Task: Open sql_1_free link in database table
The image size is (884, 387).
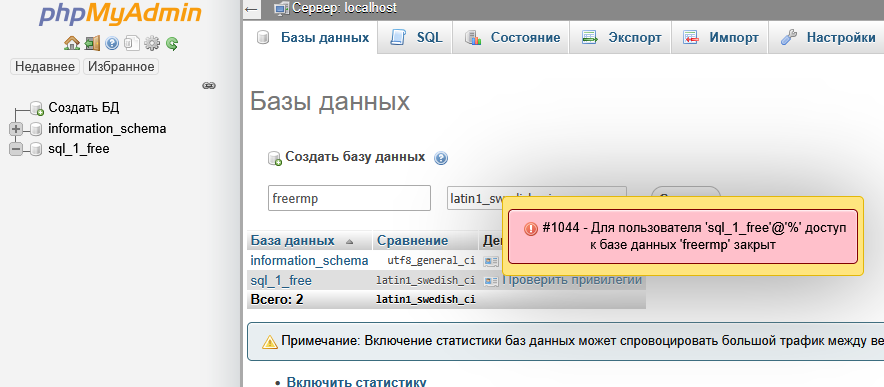Action: [281, 281]
